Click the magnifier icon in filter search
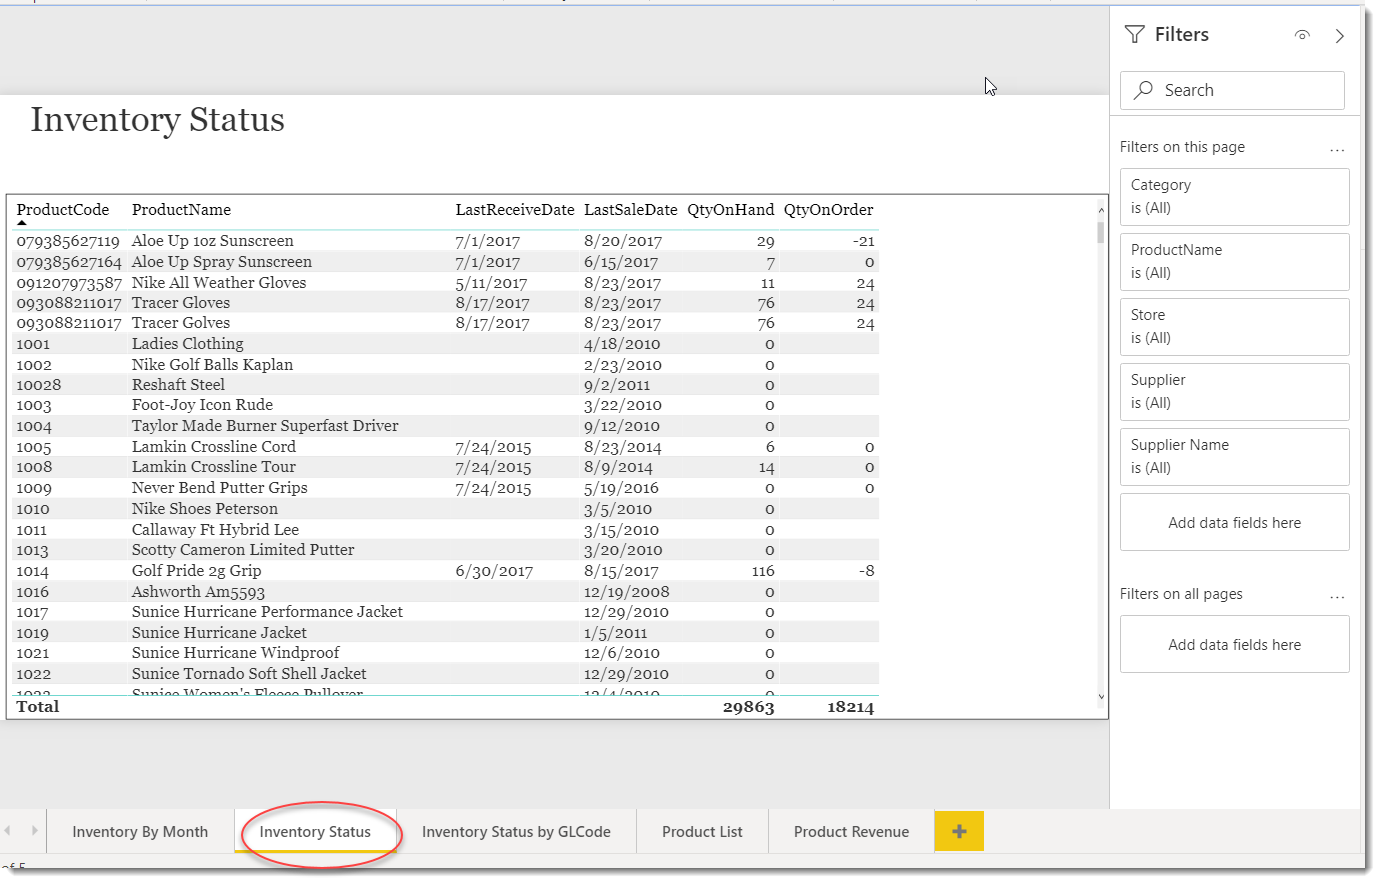The height and width of the screenshot is (883, 1380). pos(1144,90)
